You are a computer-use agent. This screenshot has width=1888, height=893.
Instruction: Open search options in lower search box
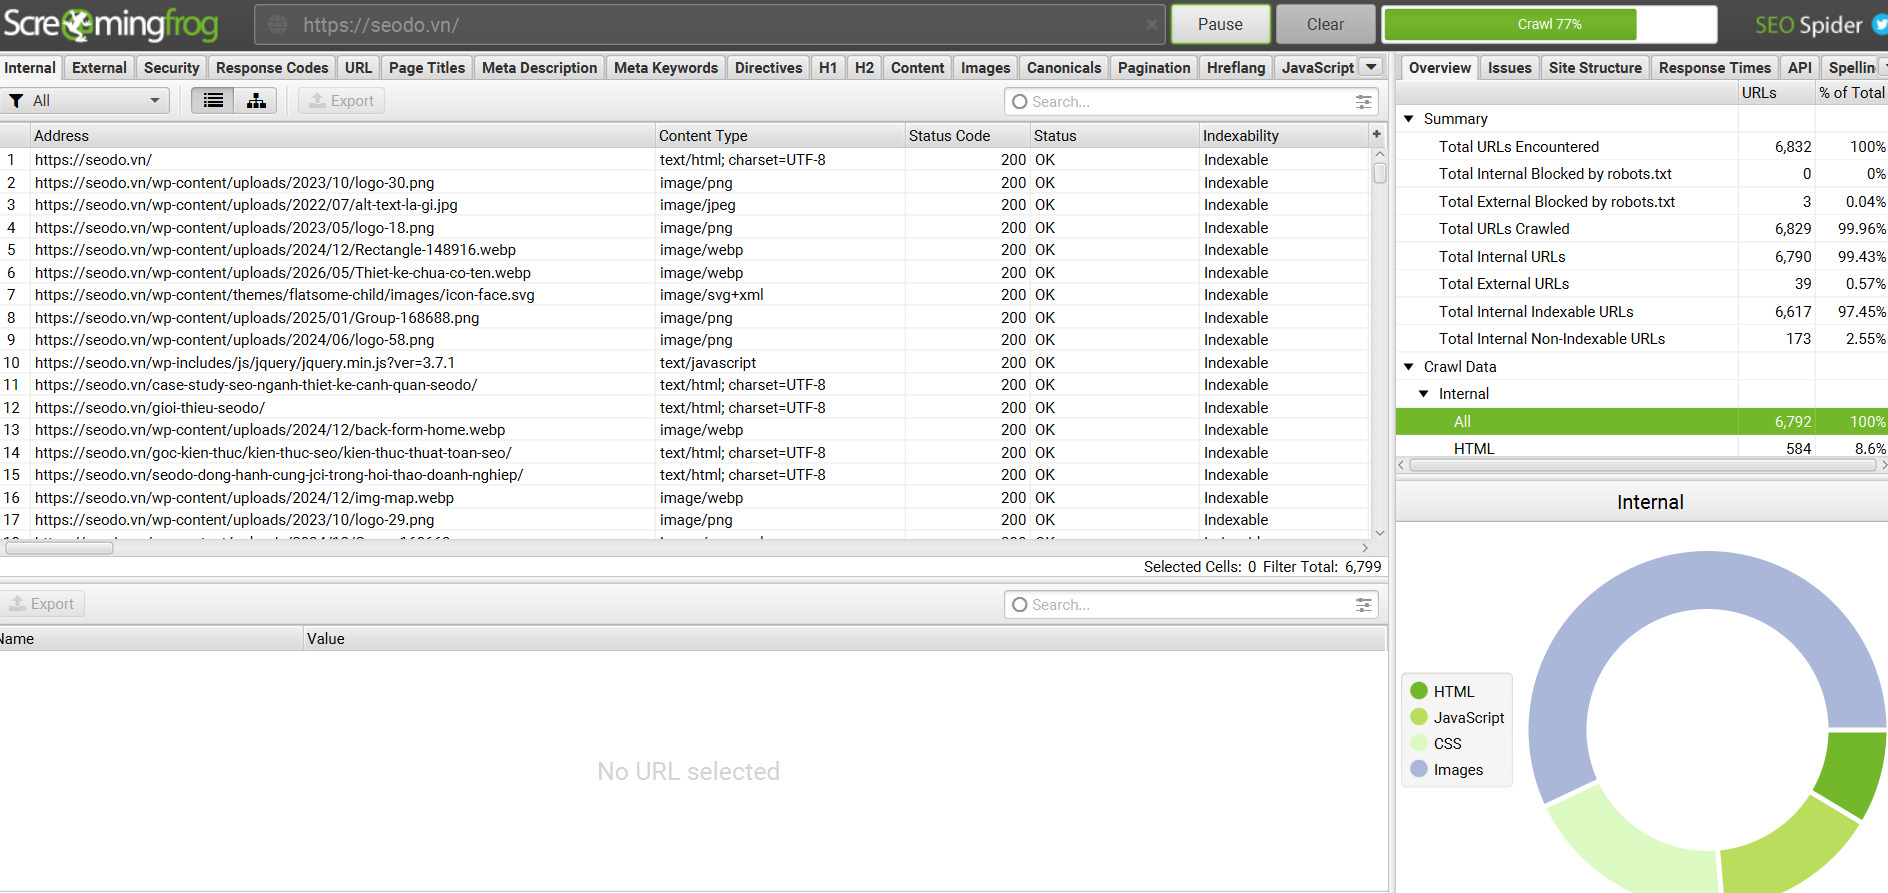pos(1363,605)
